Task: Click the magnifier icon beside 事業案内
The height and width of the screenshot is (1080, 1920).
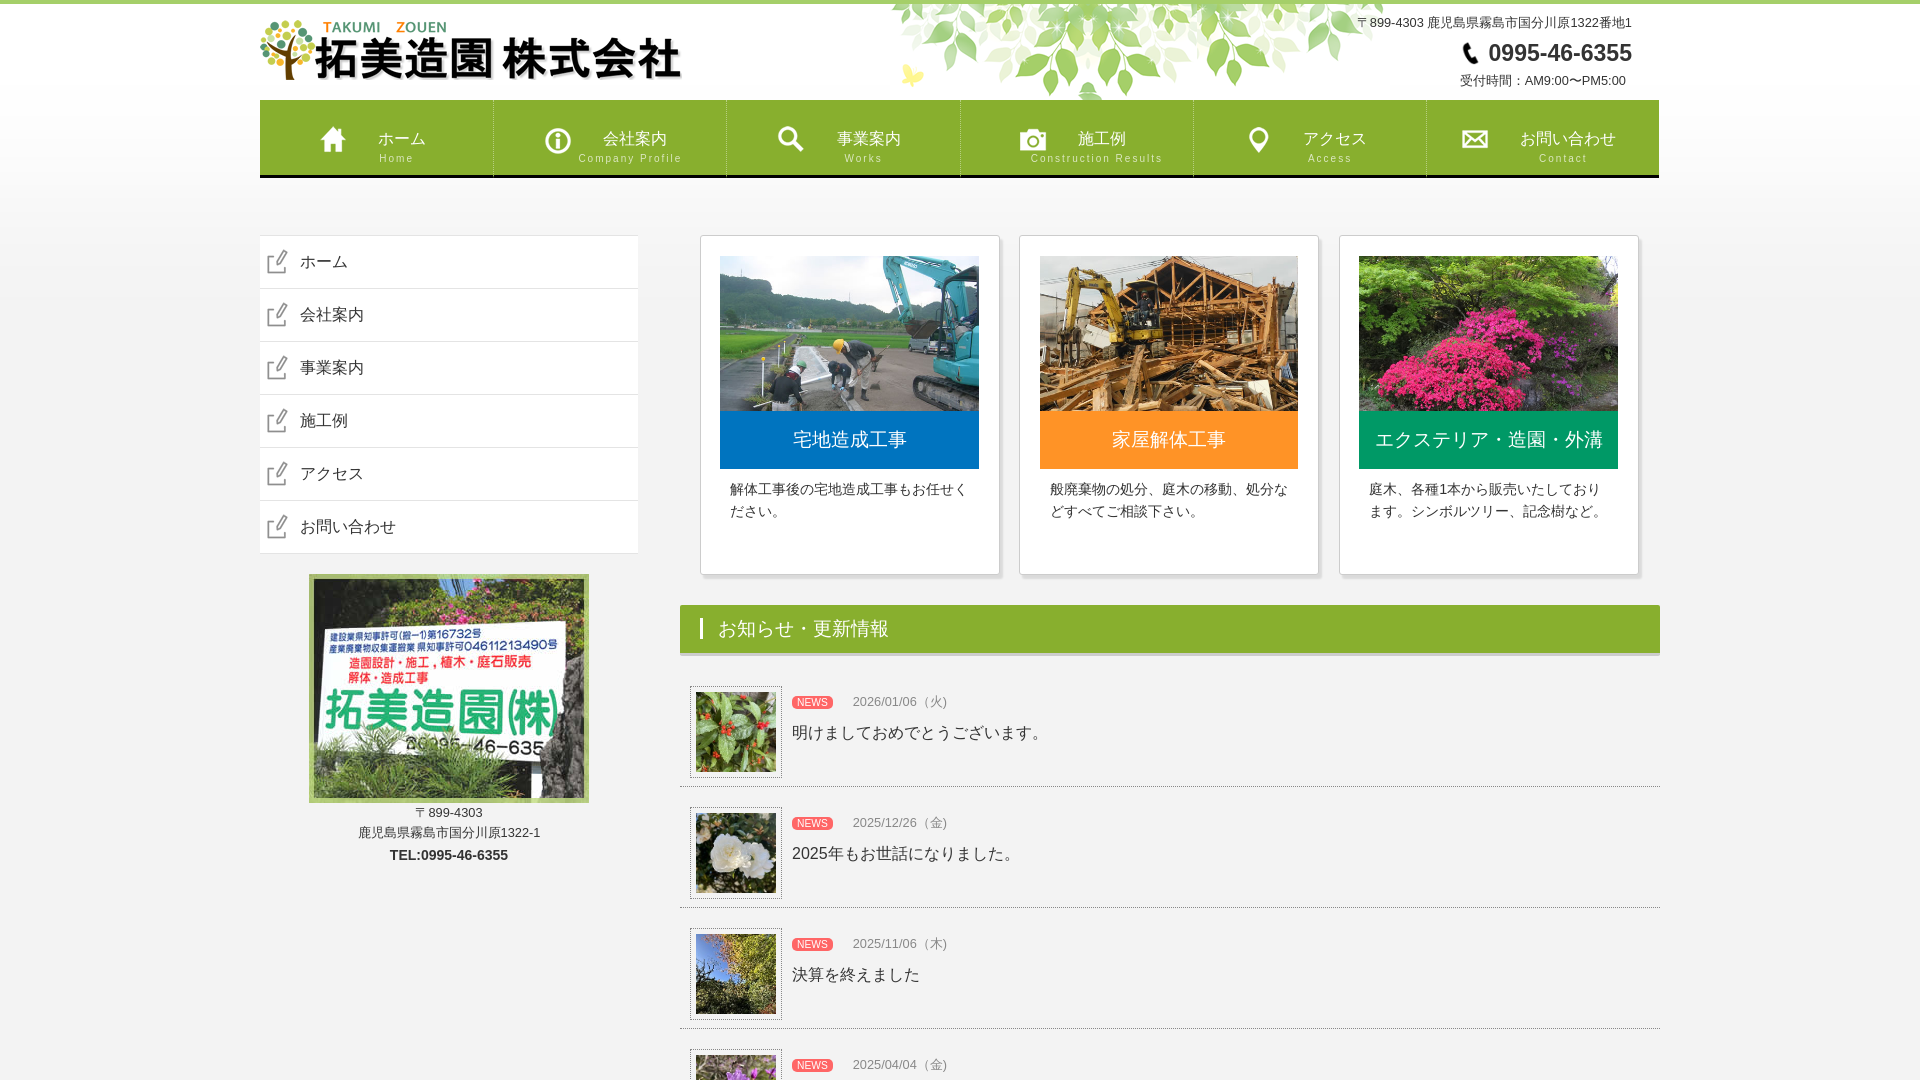Action: (x=791, y=139)
